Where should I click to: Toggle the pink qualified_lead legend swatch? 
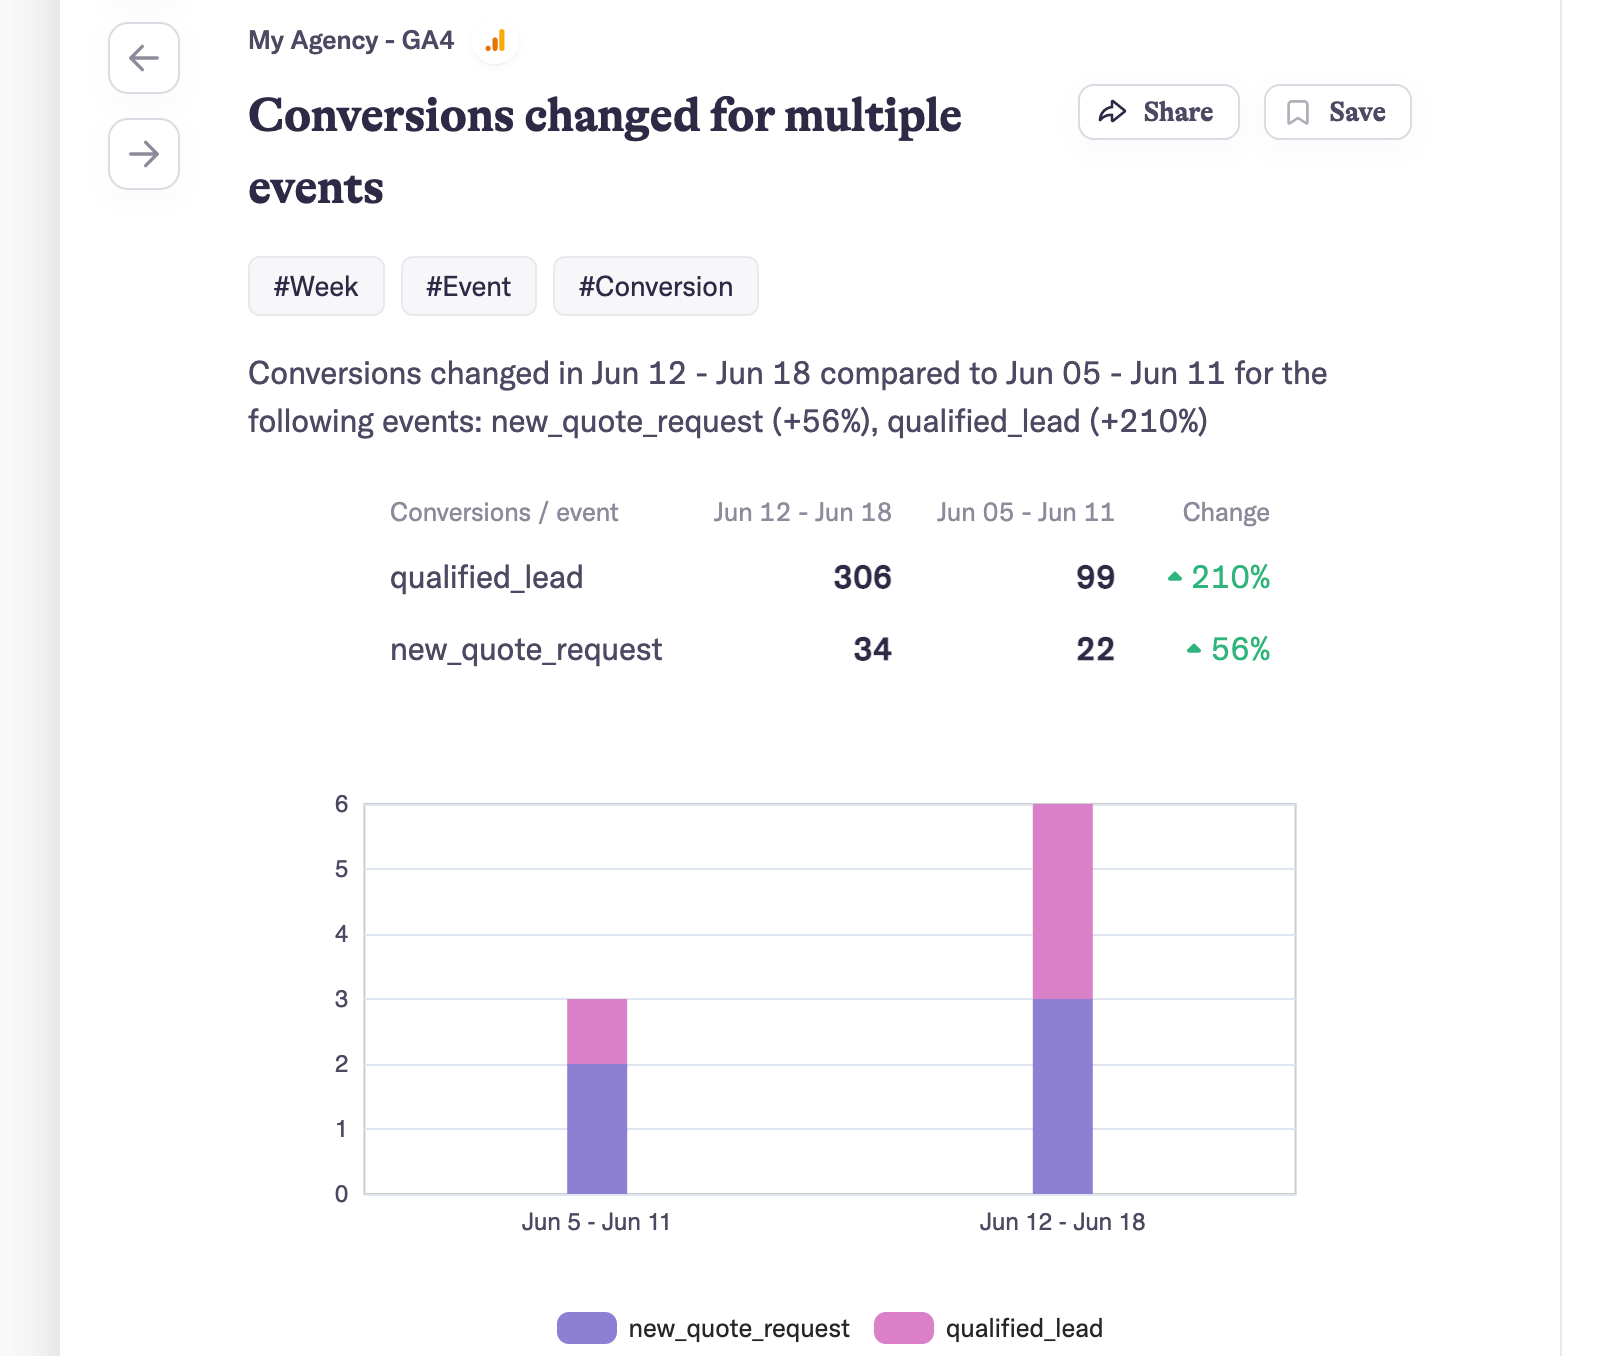pos(902,1328)
